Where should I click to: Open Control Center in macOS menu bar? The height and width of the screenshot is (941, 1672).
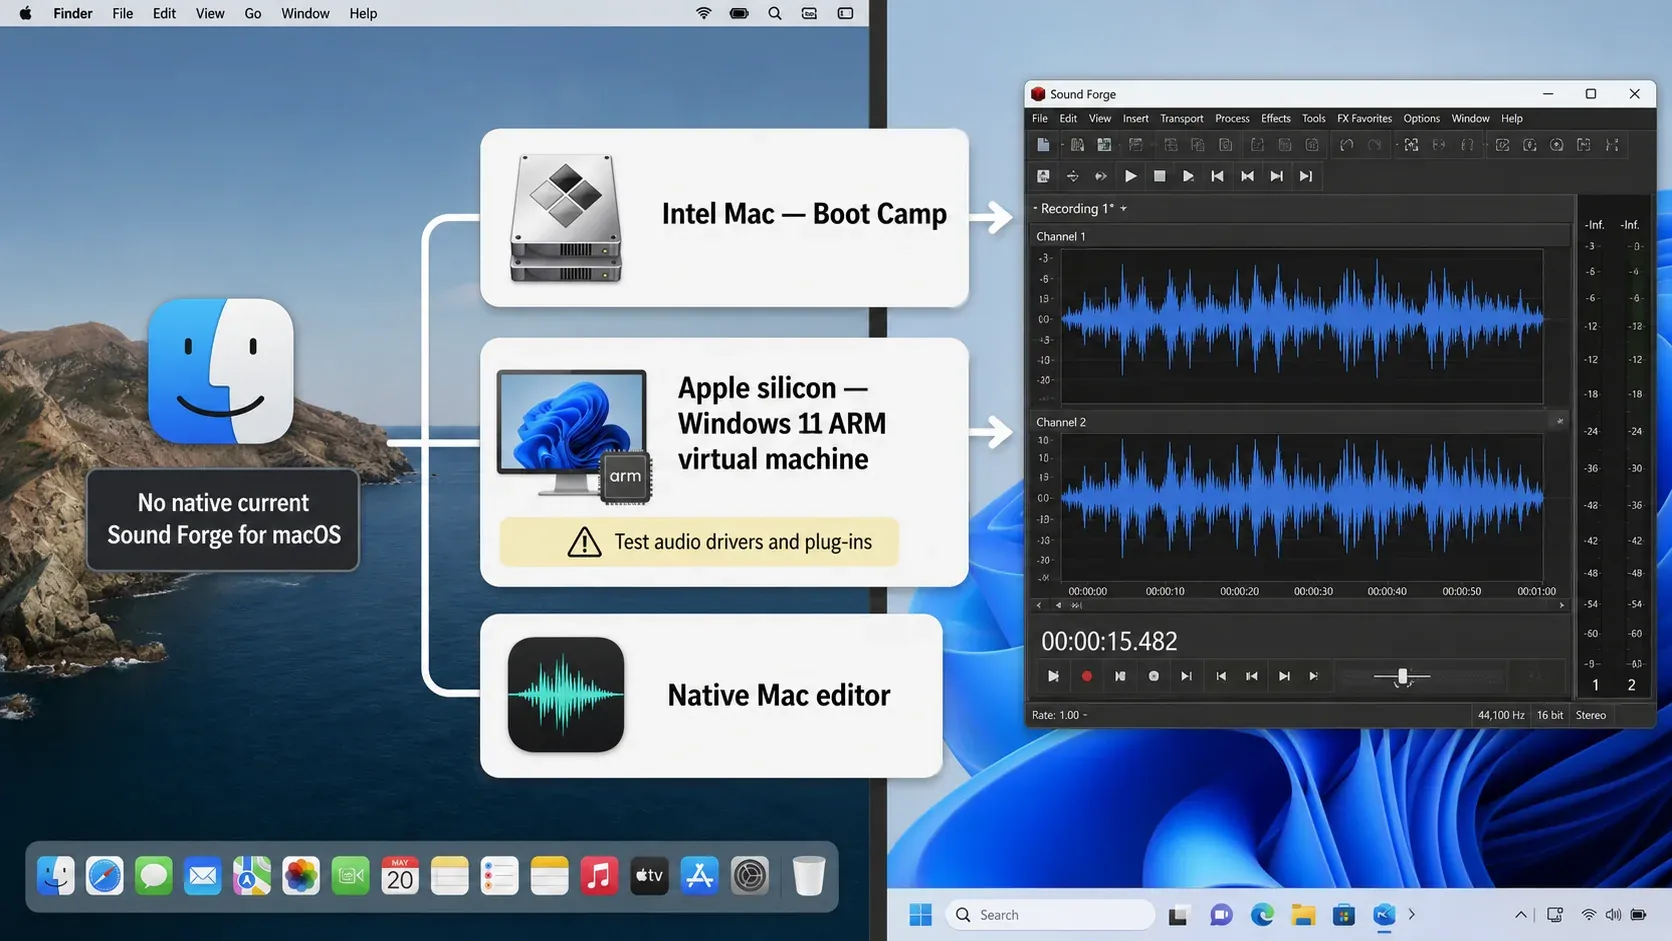[x=845, y=14]
